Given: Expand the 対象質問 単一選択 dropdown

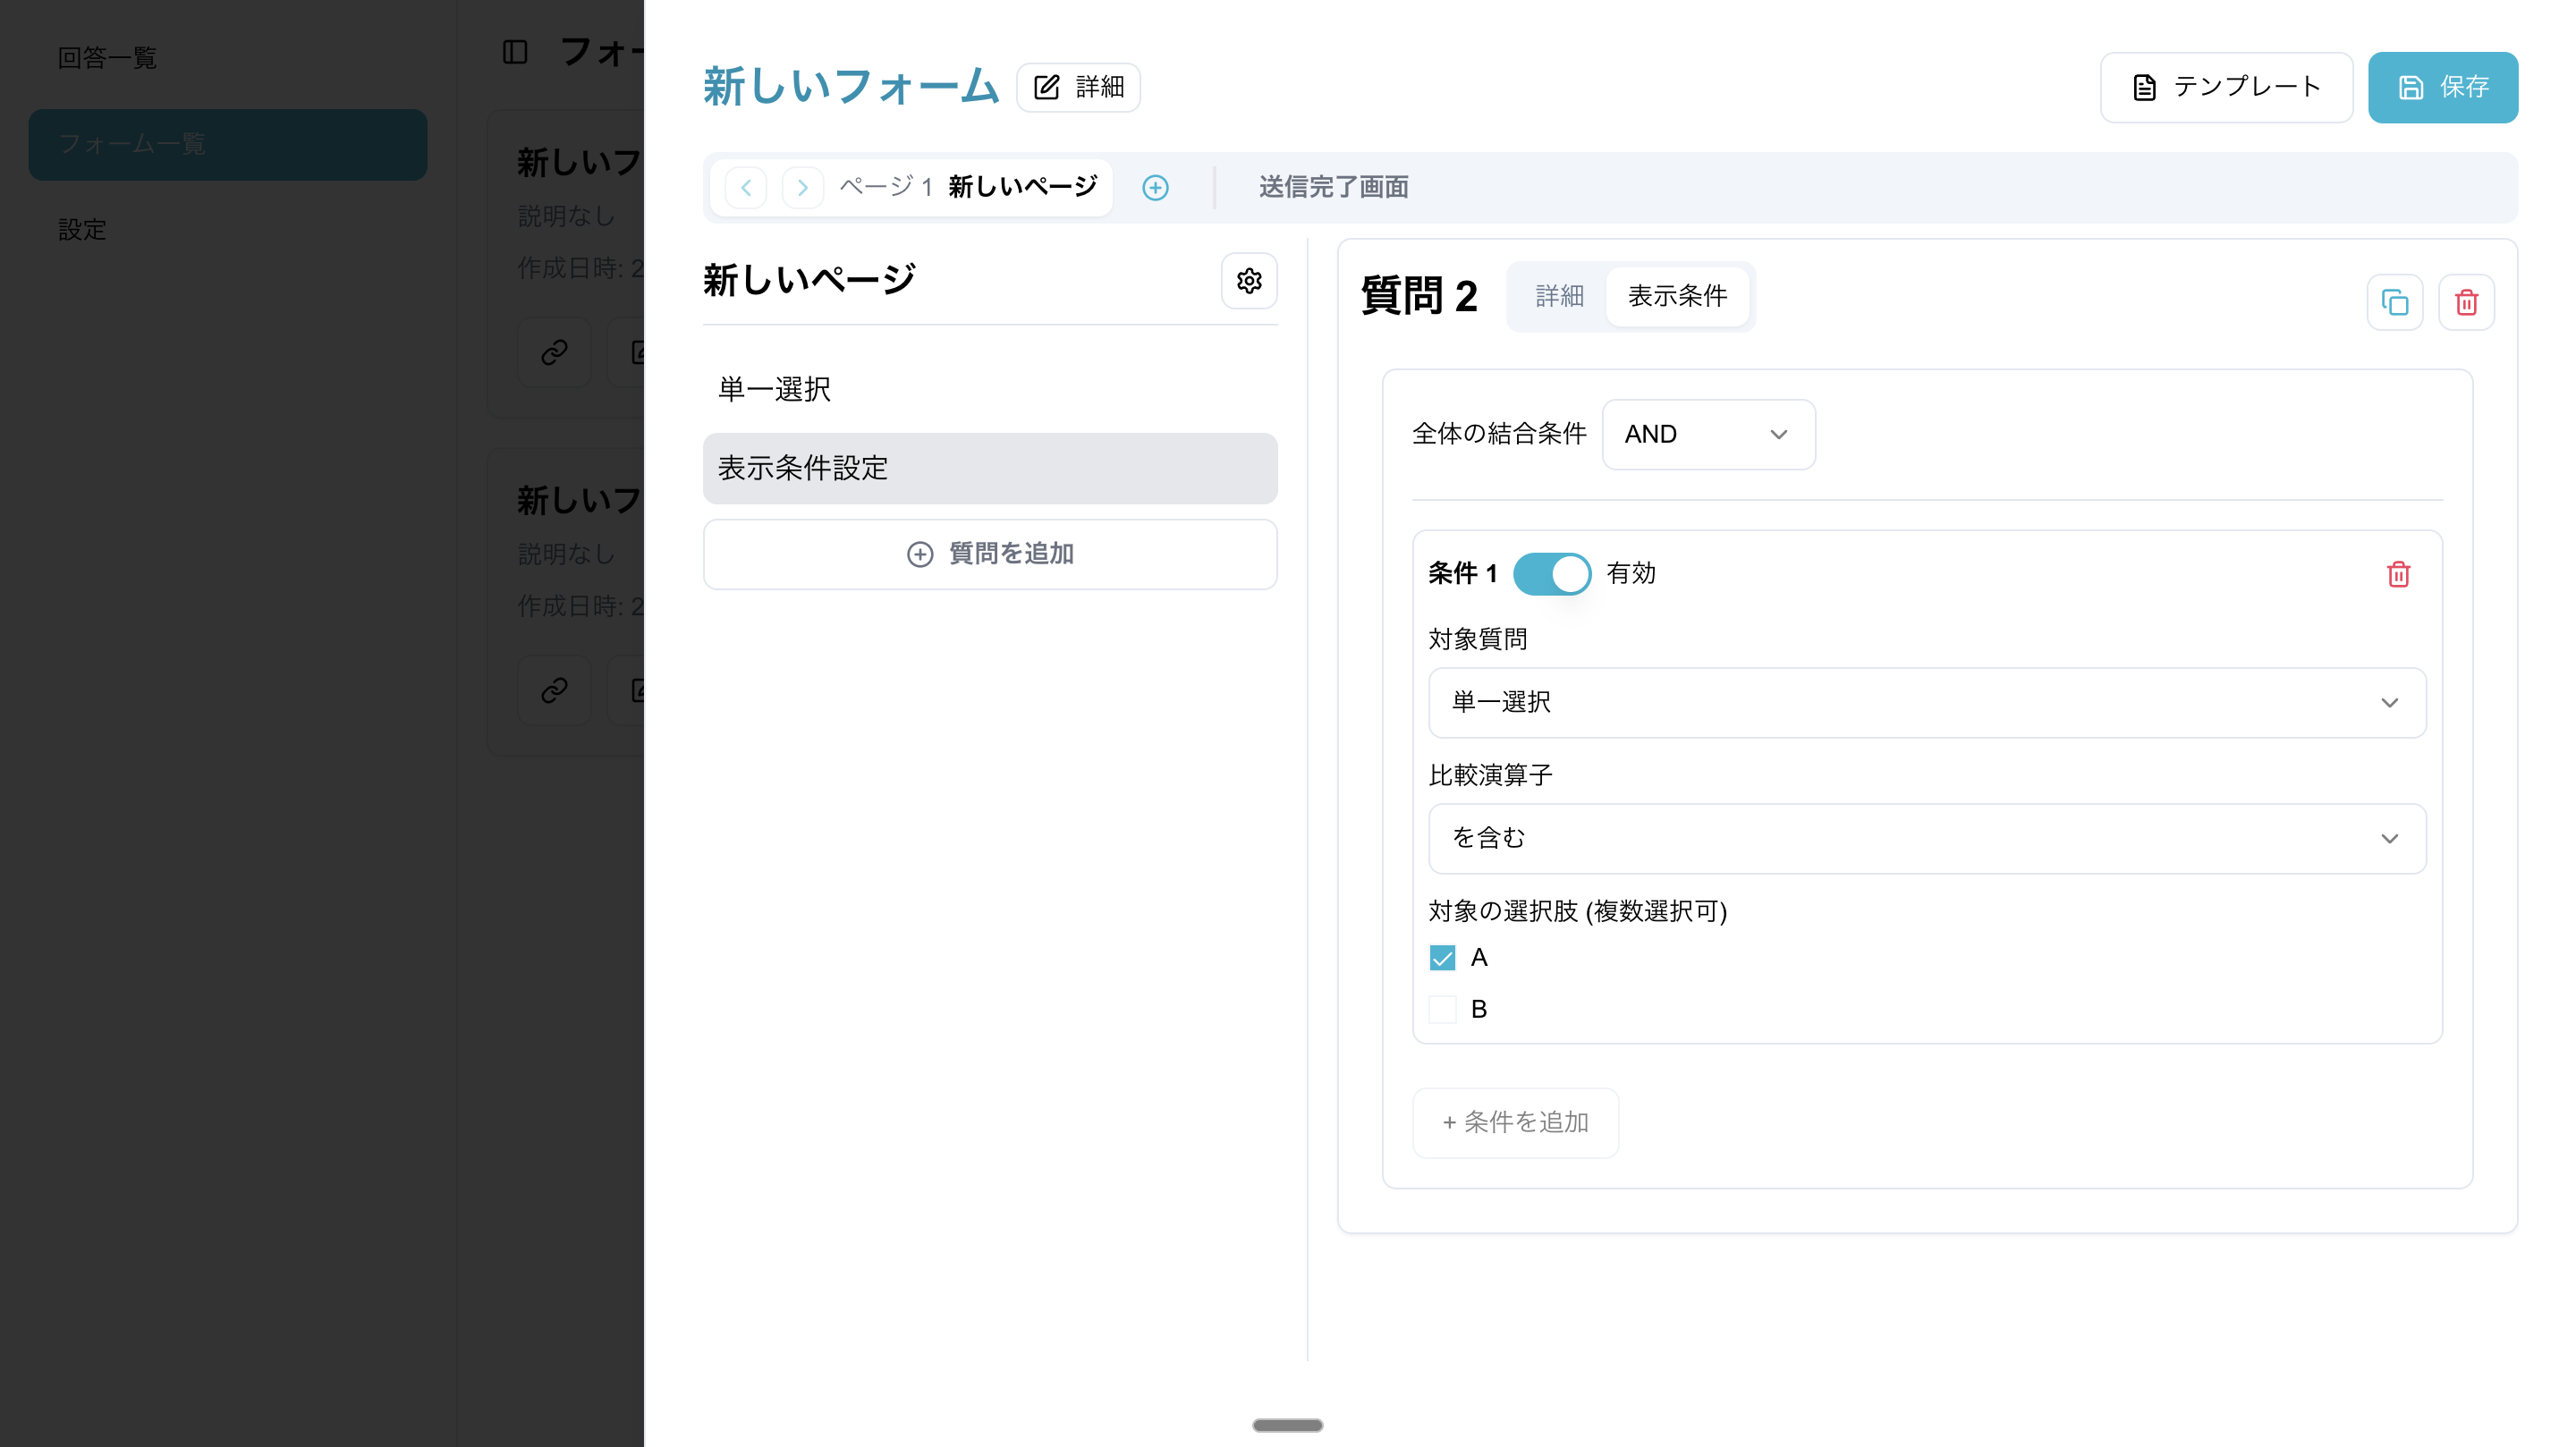Looking at the screenshot, I should point(1926,703).
